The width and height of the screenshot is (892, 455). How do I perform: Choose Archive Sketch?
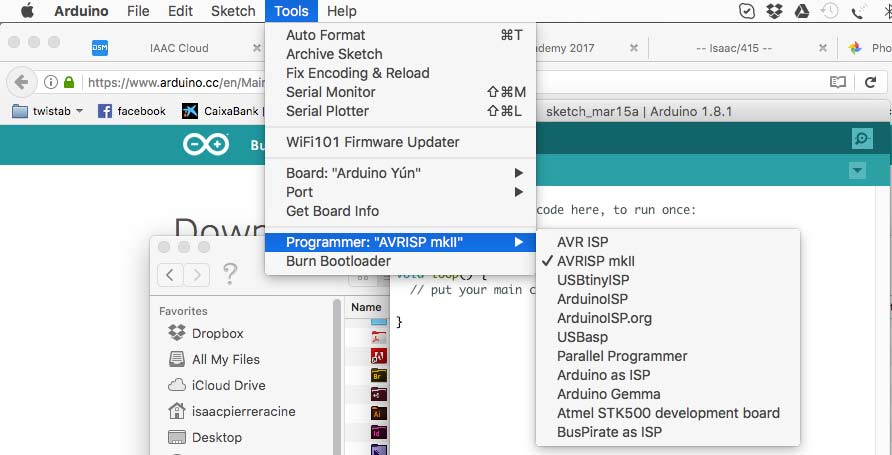point(400,54)
